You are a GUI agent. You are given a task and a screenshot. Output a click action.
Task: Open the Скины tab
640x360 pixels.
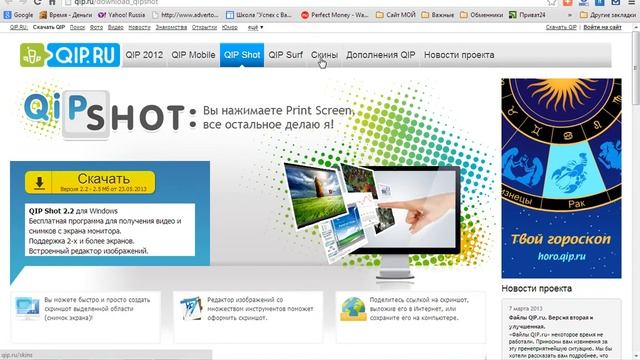pos(324,55)
